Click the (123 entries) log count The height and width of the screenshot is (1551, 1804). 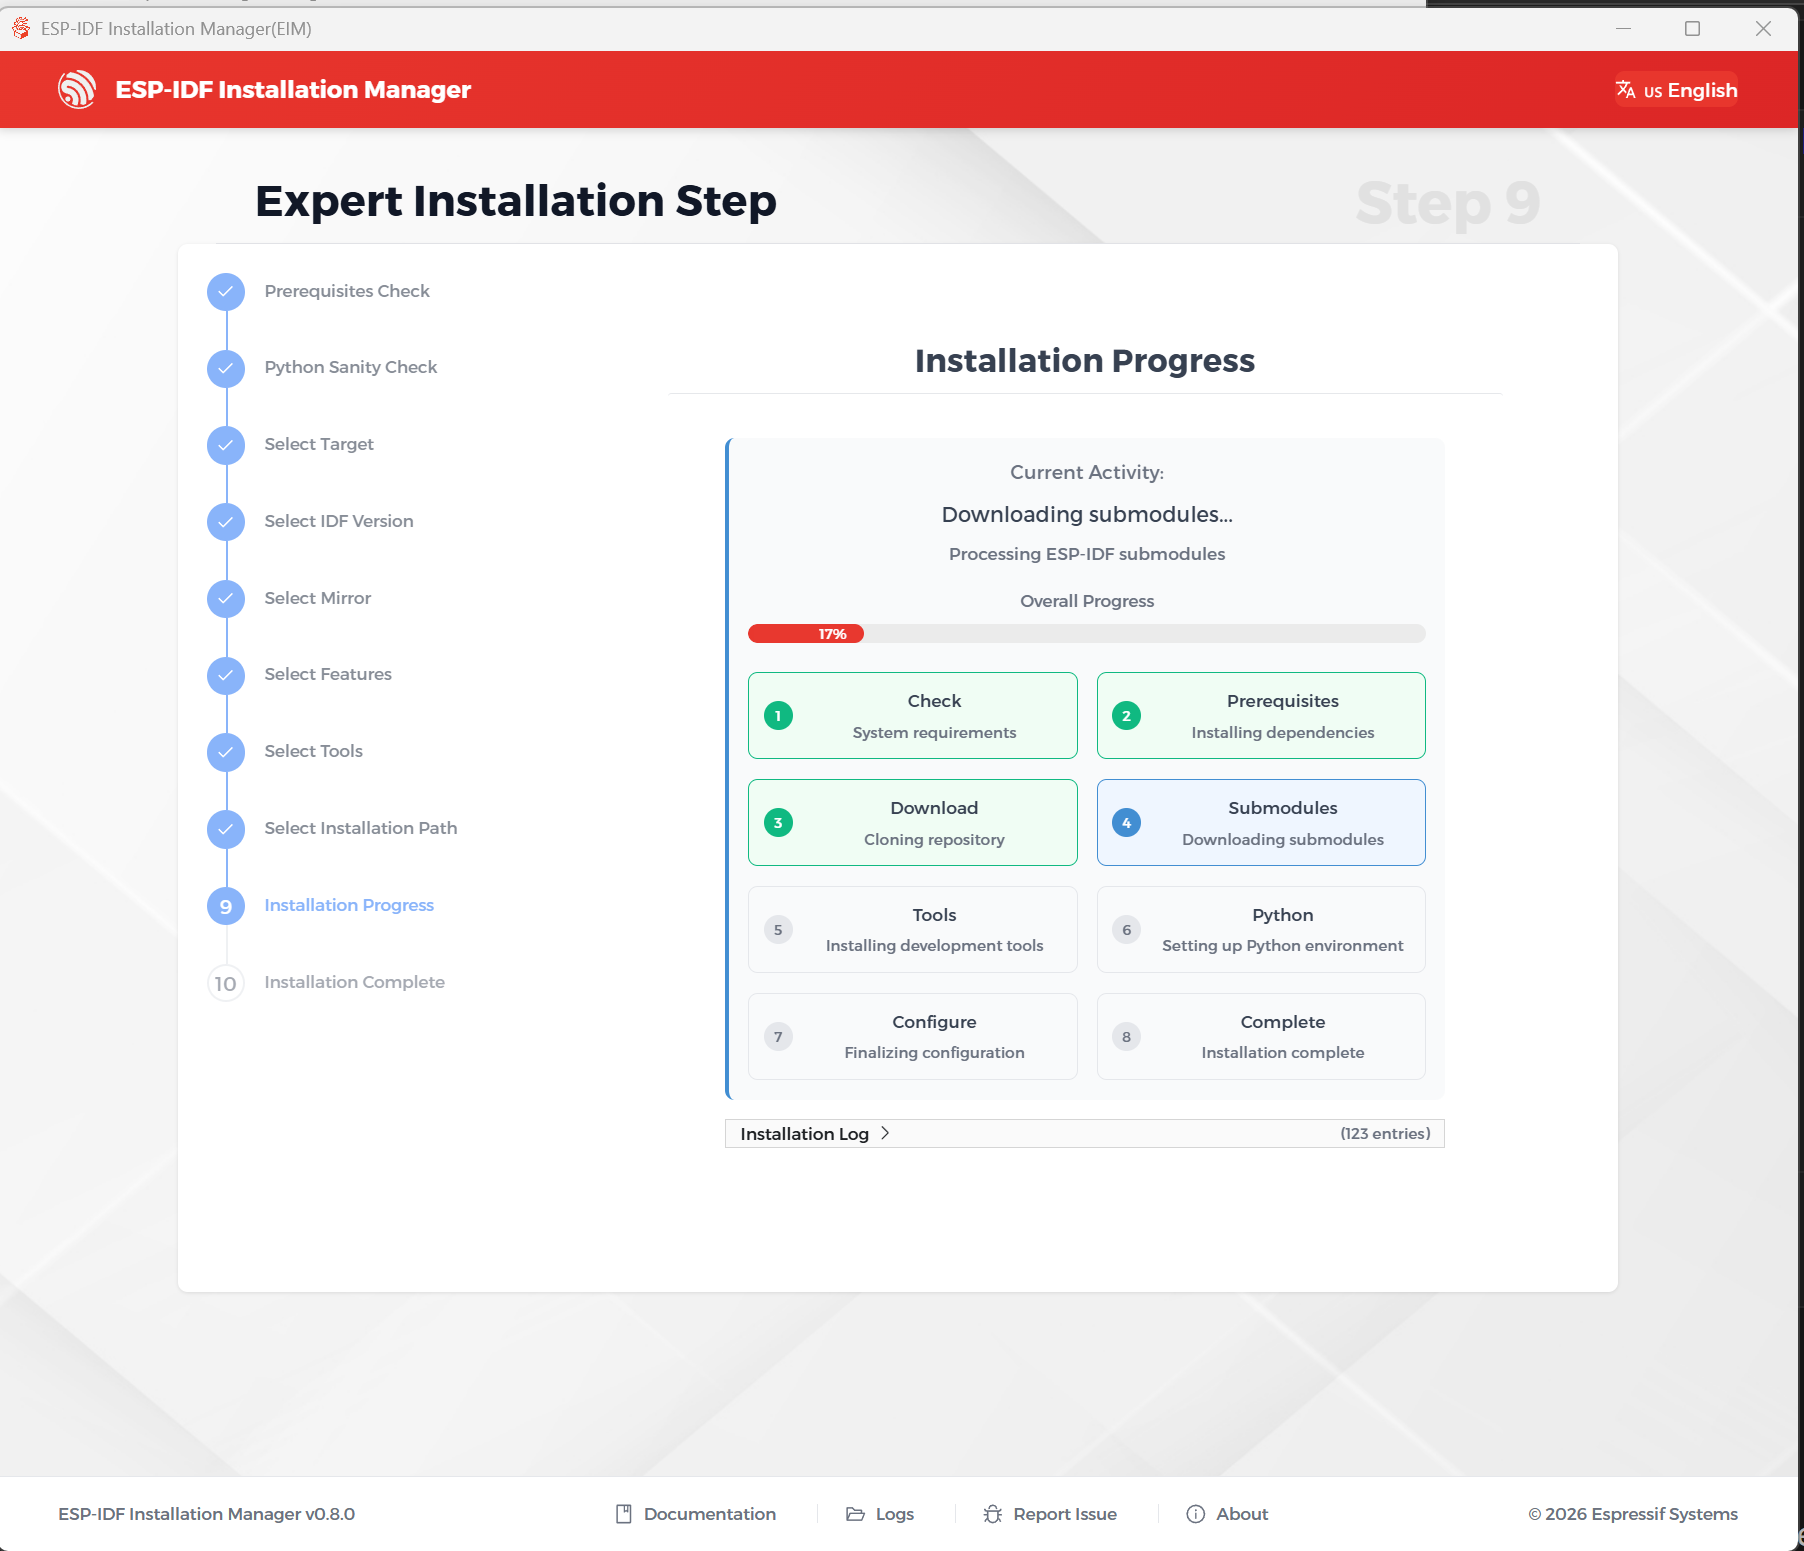coord(1385,1133)
